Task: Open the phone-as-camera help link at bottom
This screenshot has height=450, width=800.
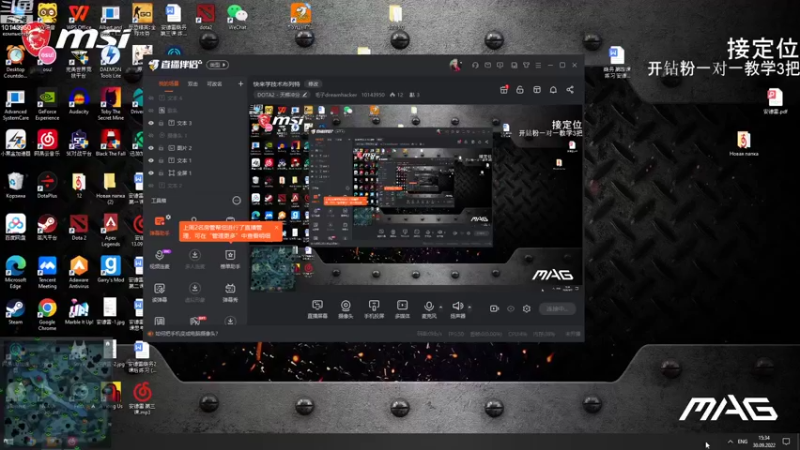Action: tap(186, 334)
